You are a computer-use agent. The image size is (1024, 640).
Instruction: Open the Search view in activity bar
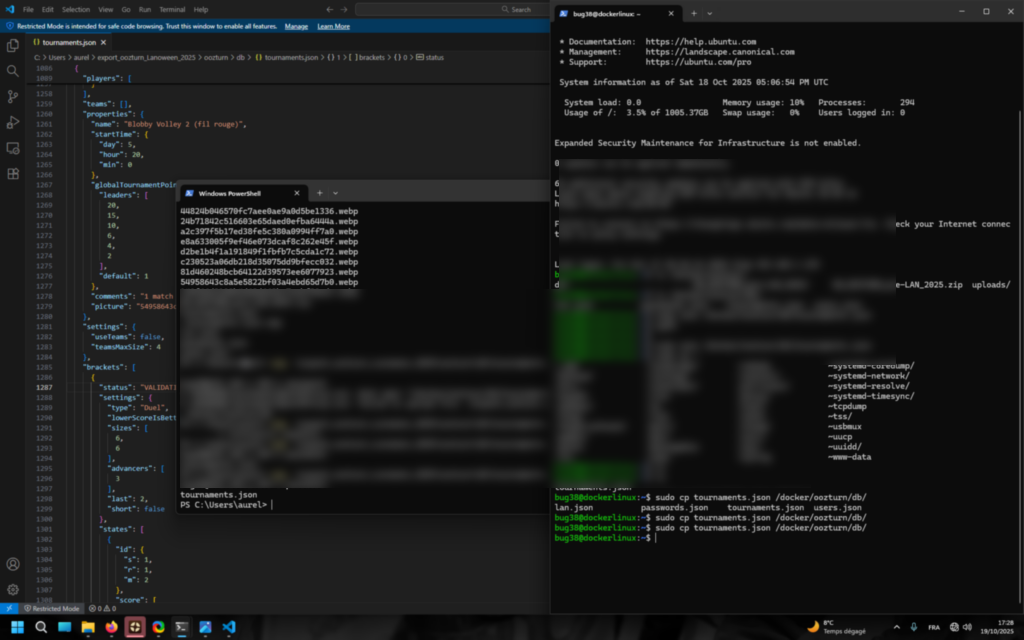click(13, 71)
